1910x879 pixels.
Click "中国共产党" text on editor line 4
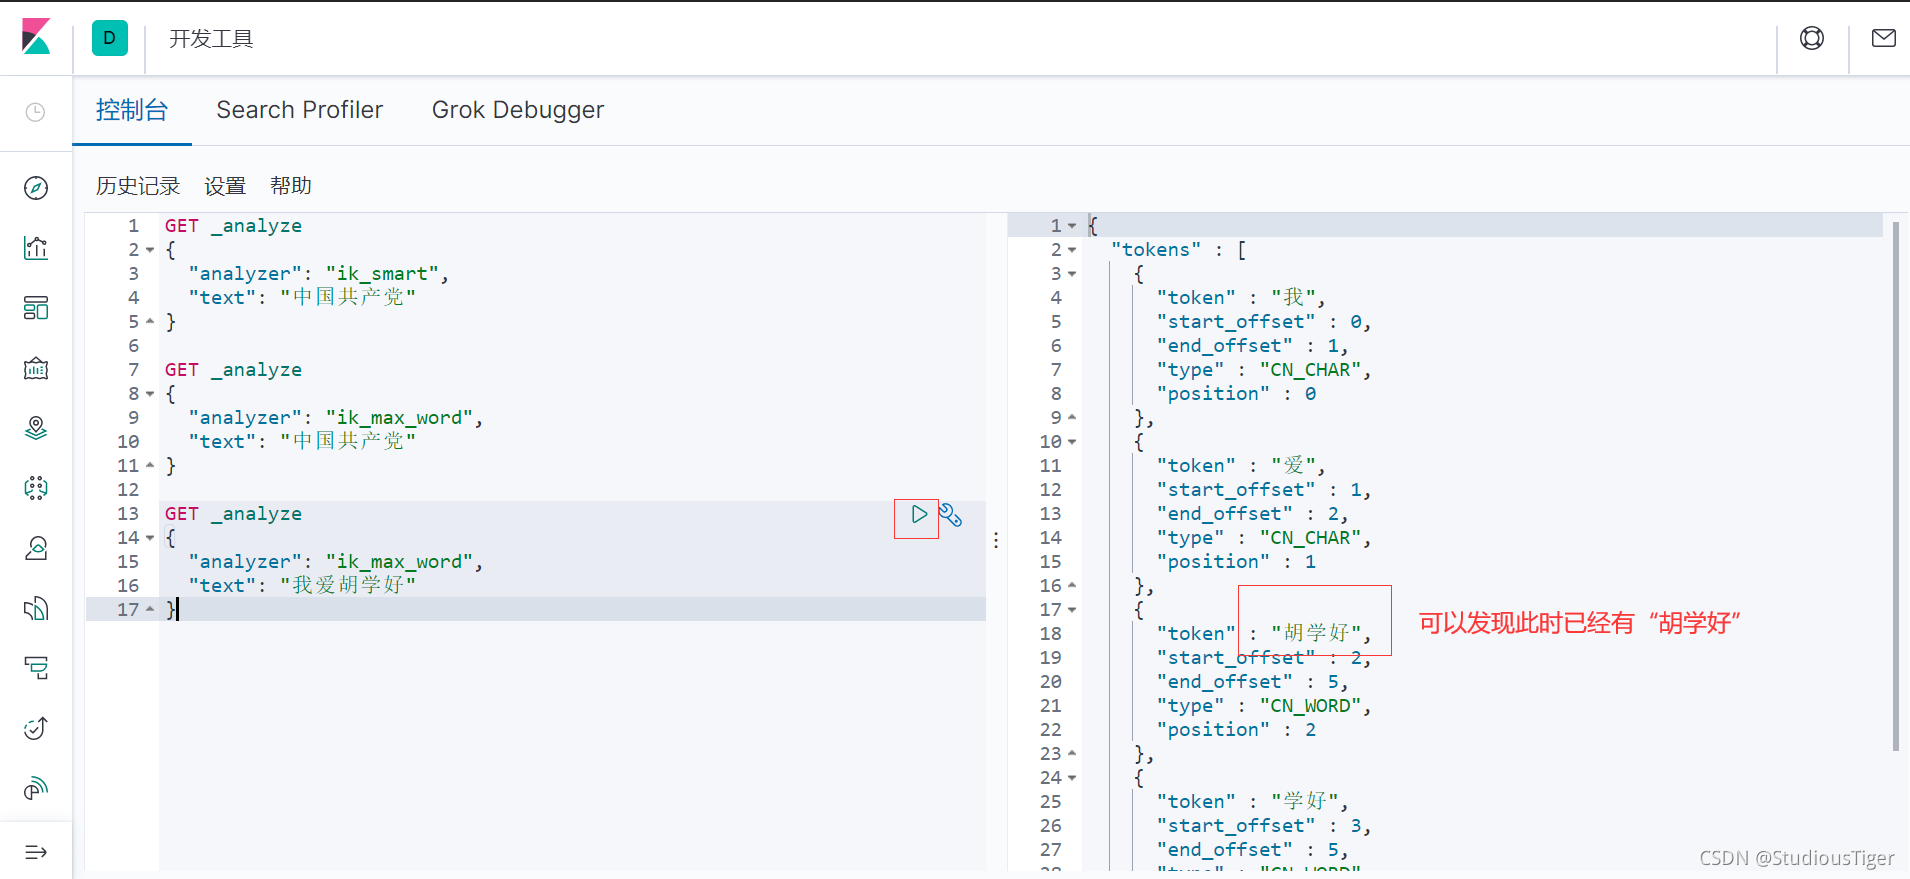pos(348,297)
